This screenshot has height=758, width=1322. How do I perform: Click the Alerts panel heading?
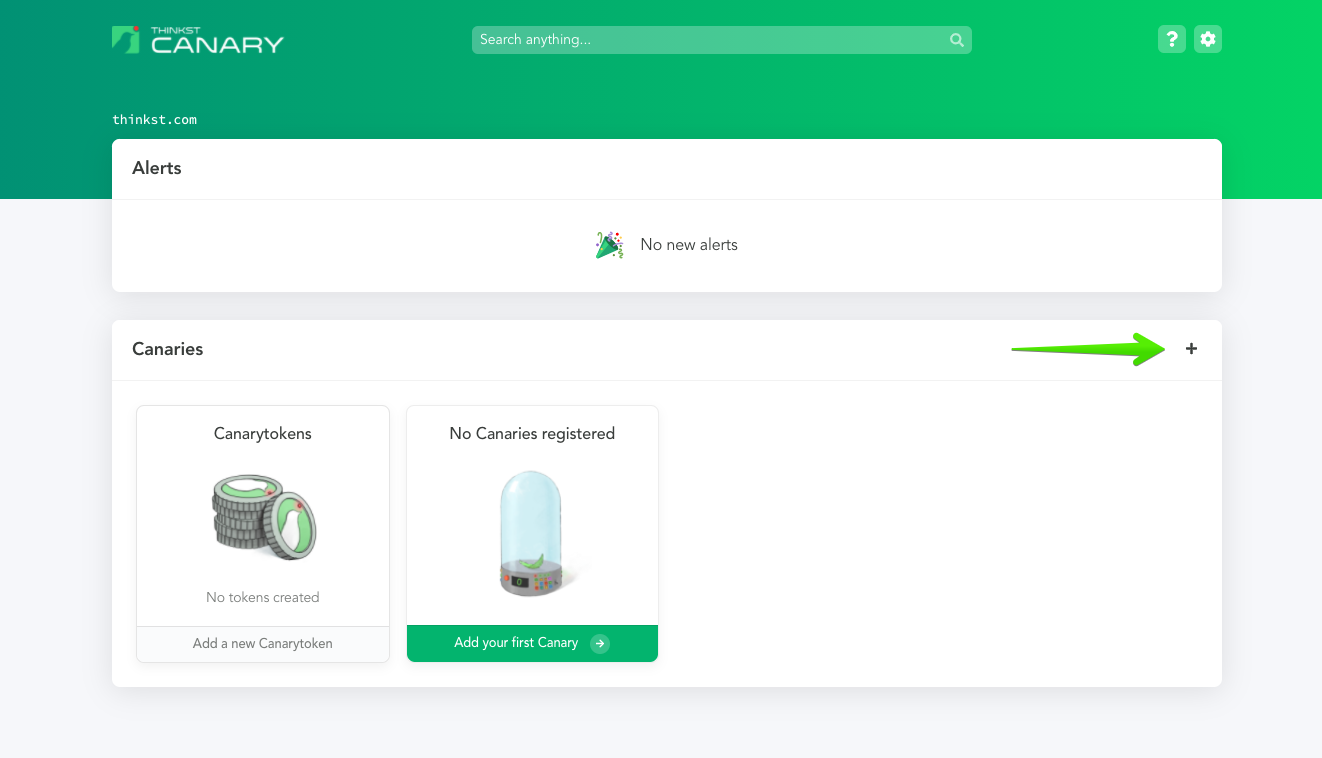coord(157,168)
